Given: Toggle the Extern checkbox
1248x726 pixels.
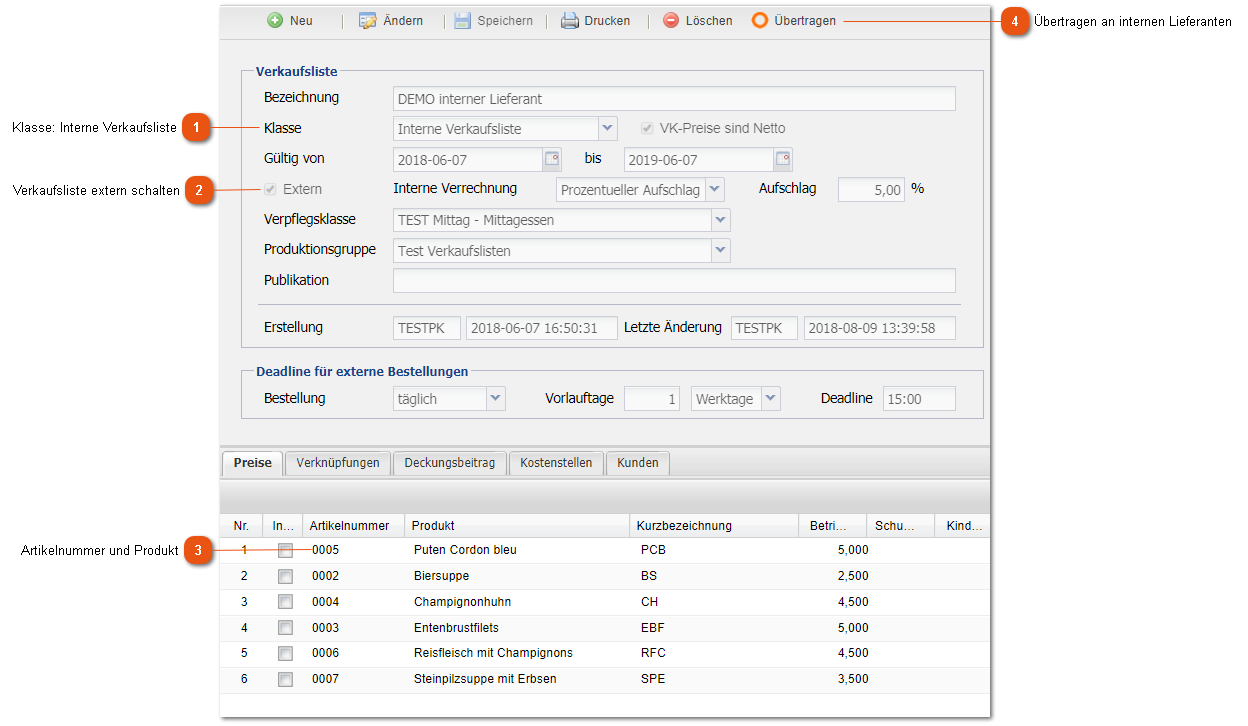Looking at the screenshot, I should 270,189.
